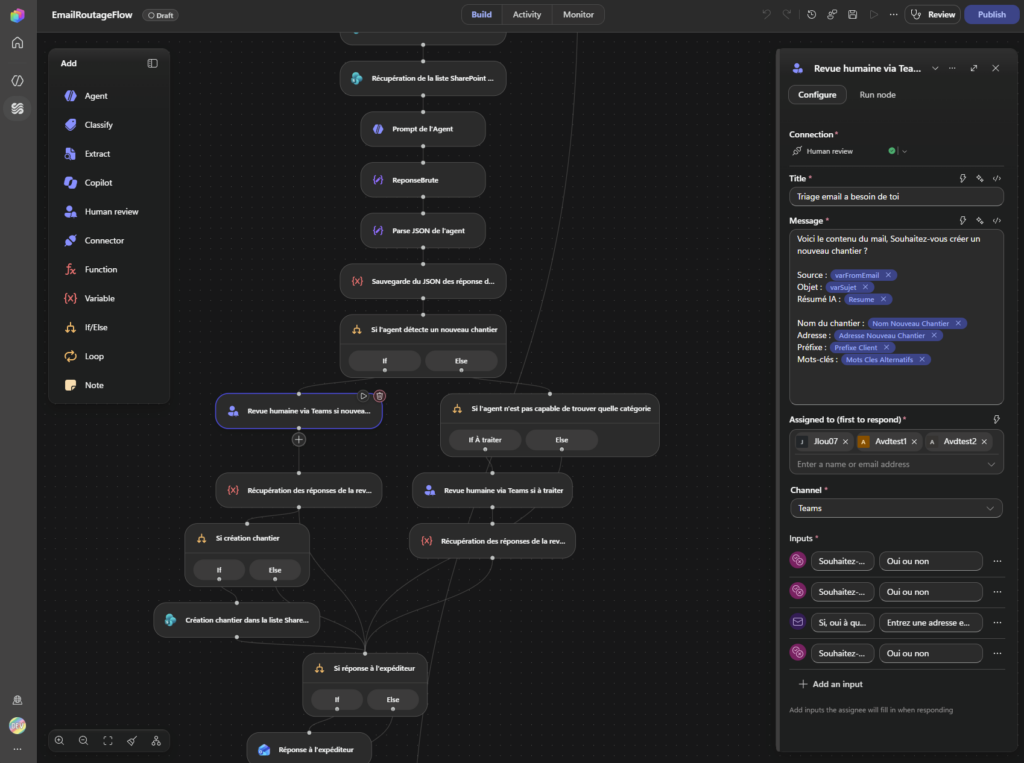Screen dimensions: 1024x763
Task: Click the Review button
Action: pos(933,14)
